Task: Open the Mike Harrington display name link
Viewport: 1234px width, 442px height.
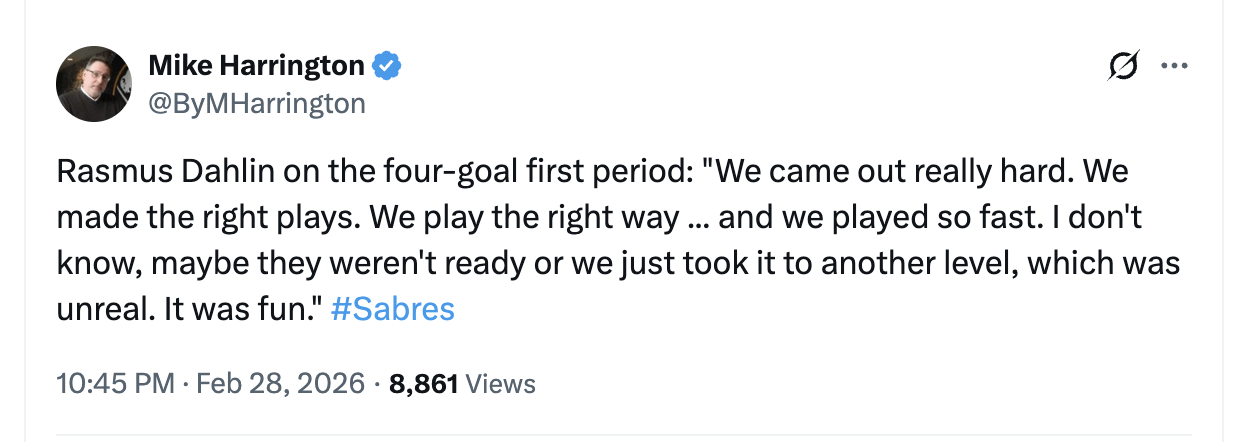Action: (x=256, y=66)
